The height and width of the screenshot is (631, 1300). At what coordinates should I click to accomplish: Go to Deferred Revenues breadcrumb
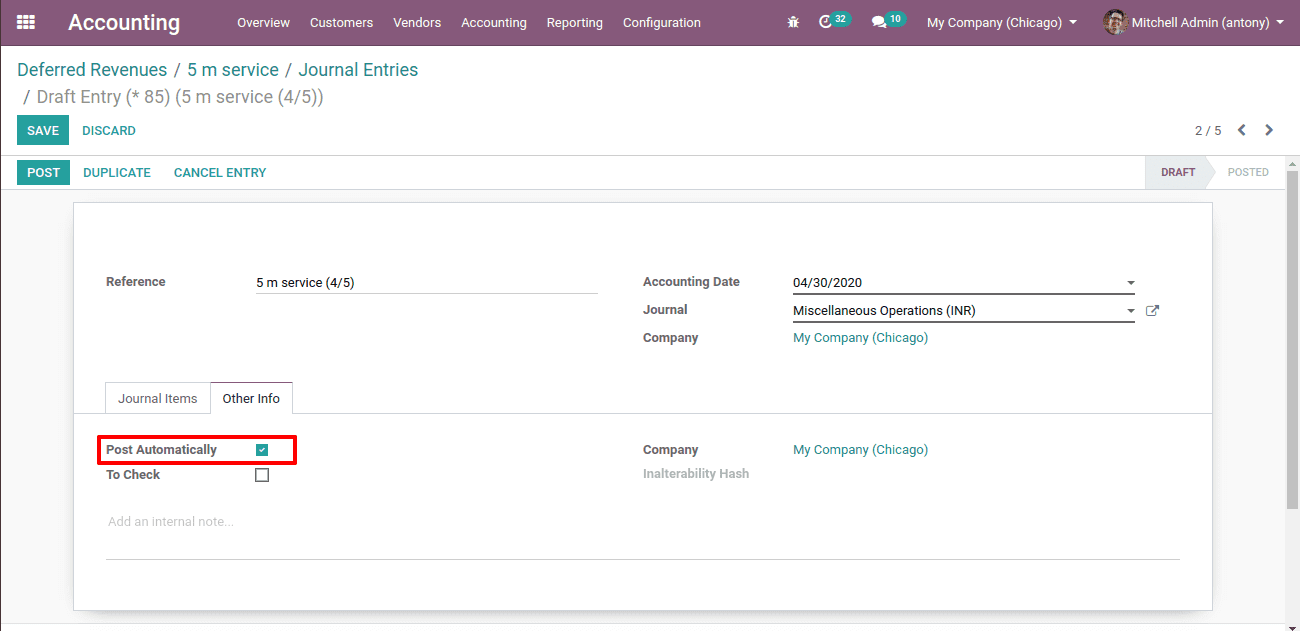92,70
